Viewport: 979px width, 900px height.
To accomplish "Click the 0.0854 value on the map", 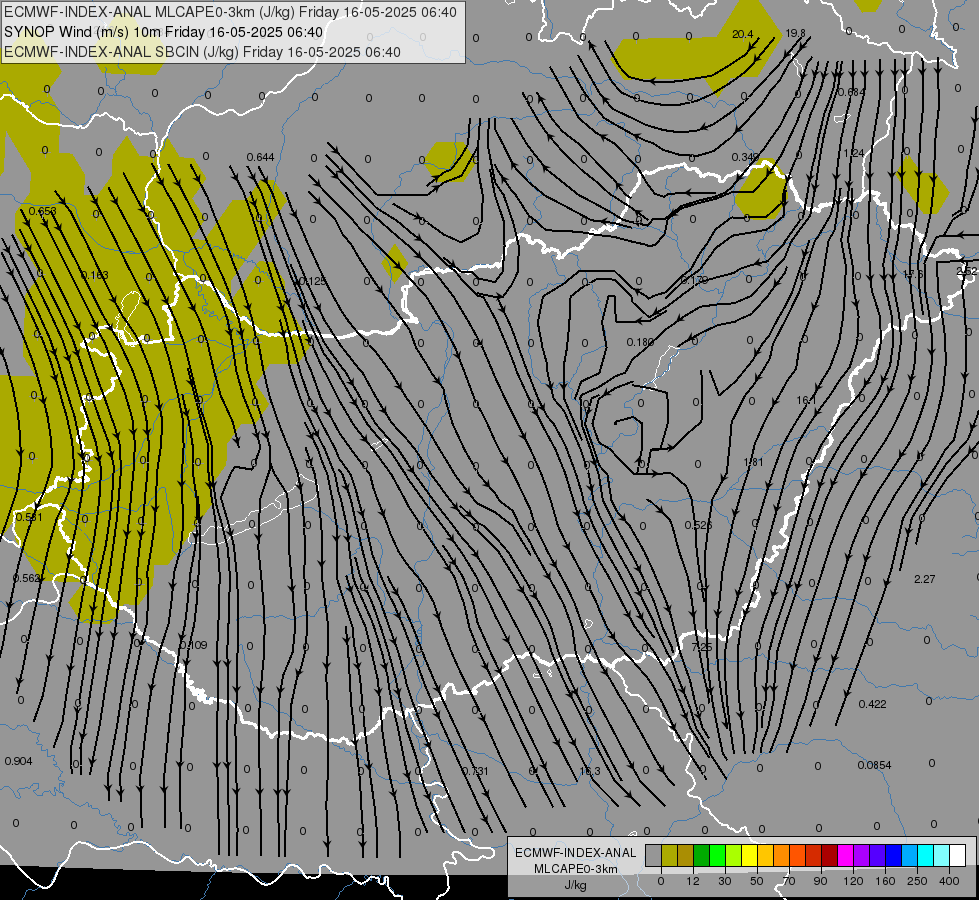I will pyautogui.click(x=874, y=765).
